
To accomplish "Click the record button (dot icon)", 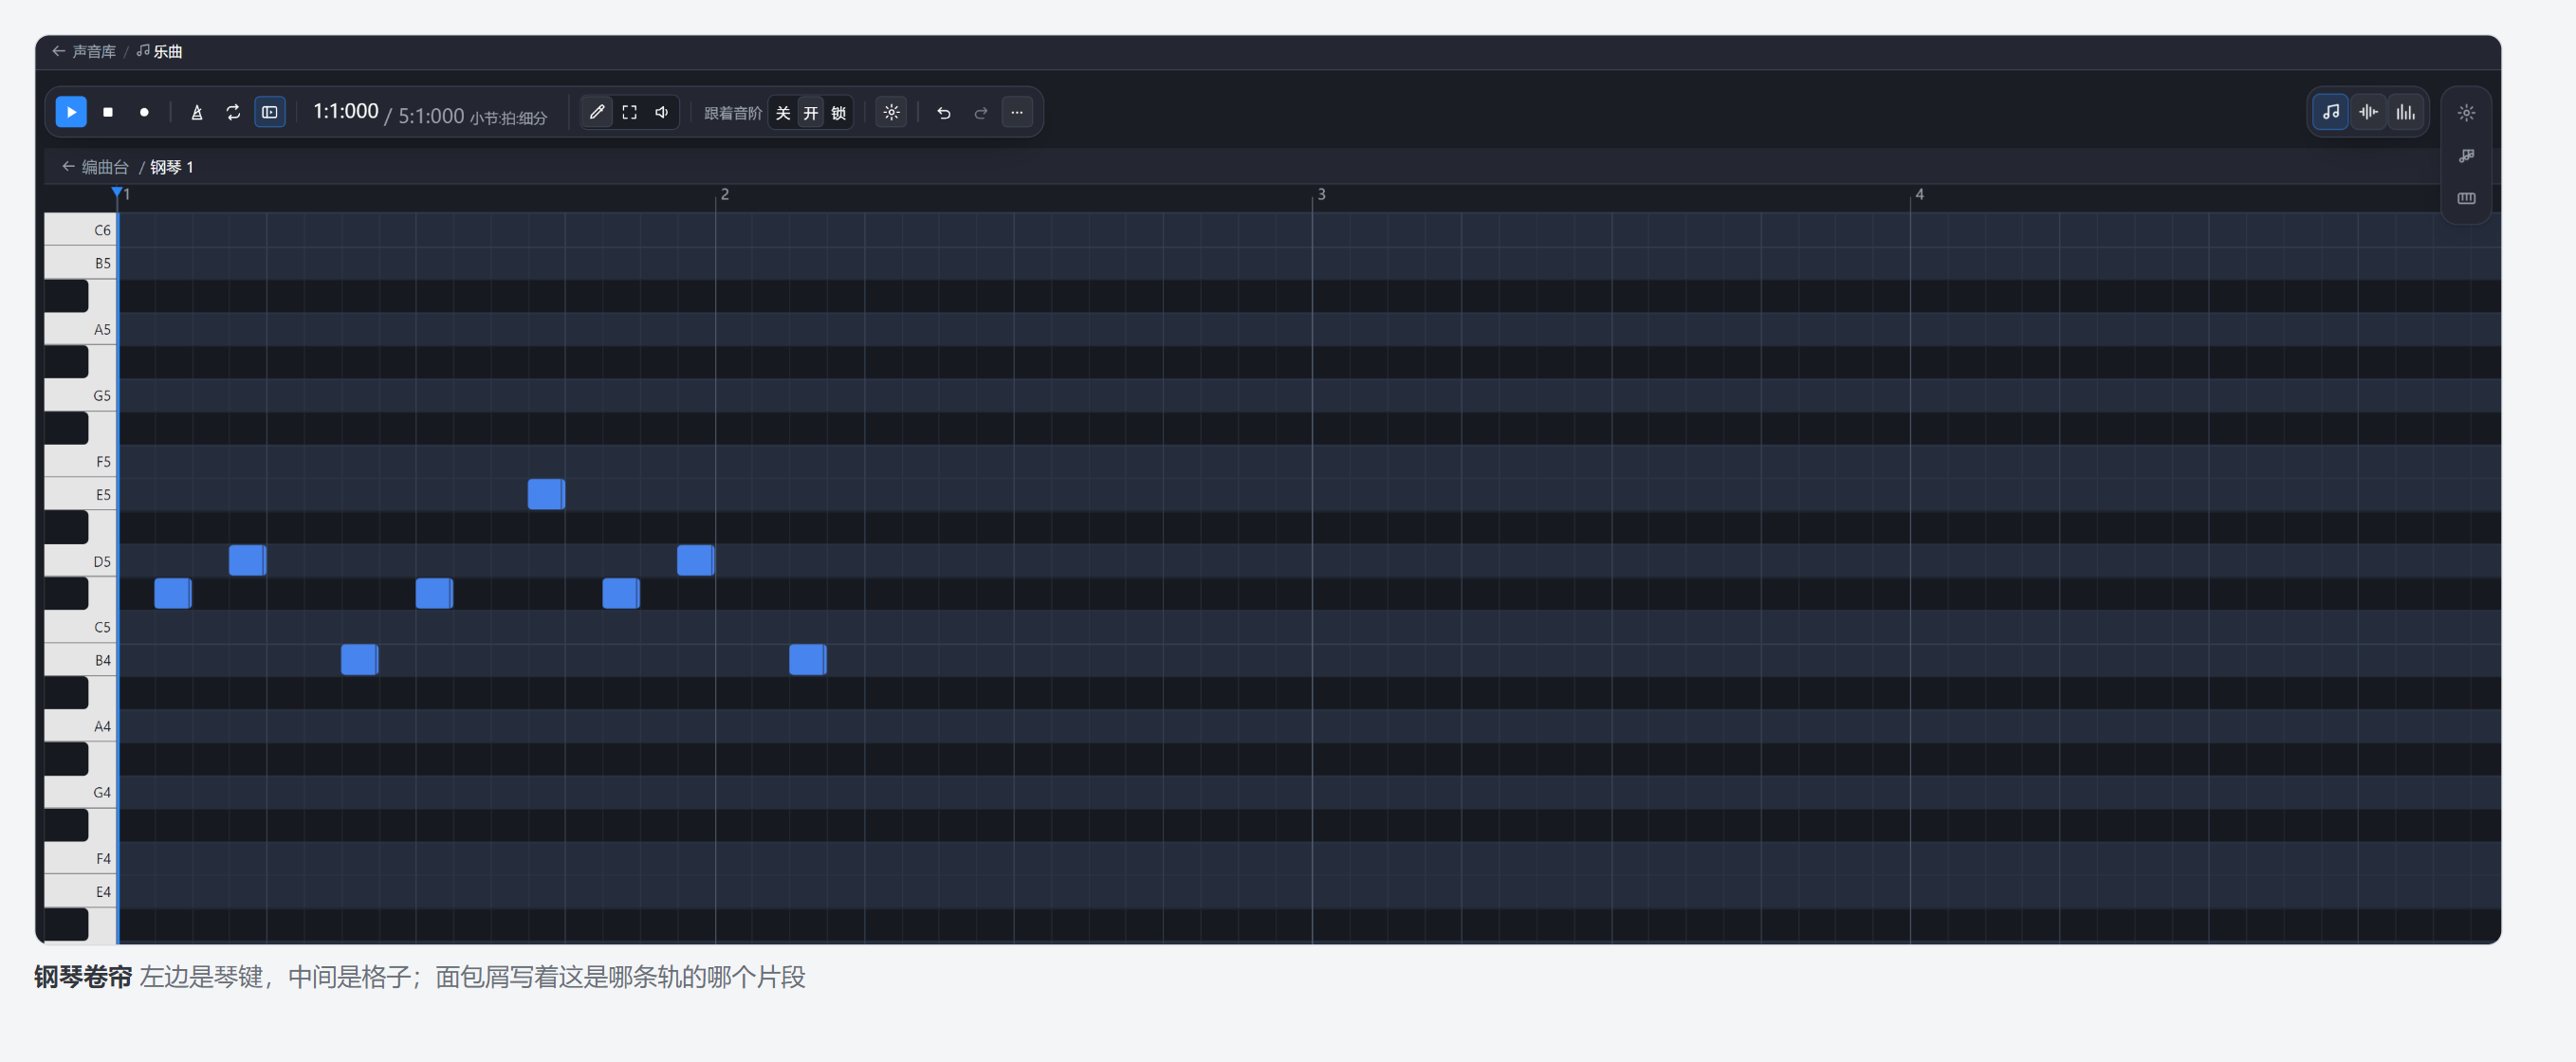I will click(144, 112).
